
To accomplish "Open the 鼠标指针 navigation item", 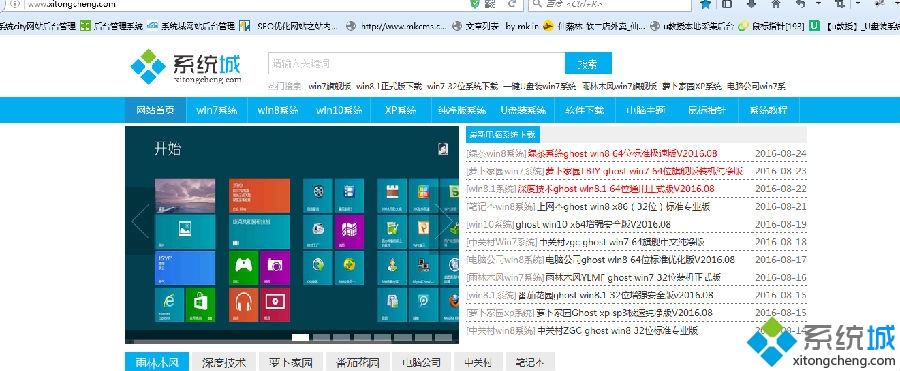I will (707, 110).
